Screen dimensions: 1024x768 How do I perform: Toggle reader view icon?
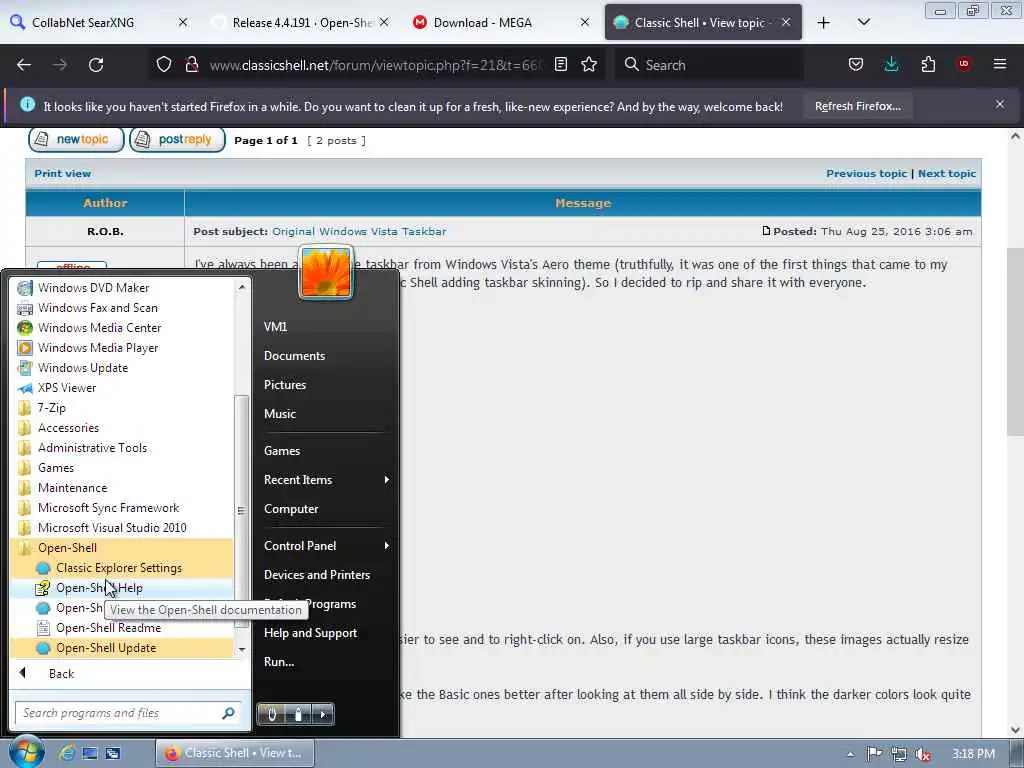point(561,65)
